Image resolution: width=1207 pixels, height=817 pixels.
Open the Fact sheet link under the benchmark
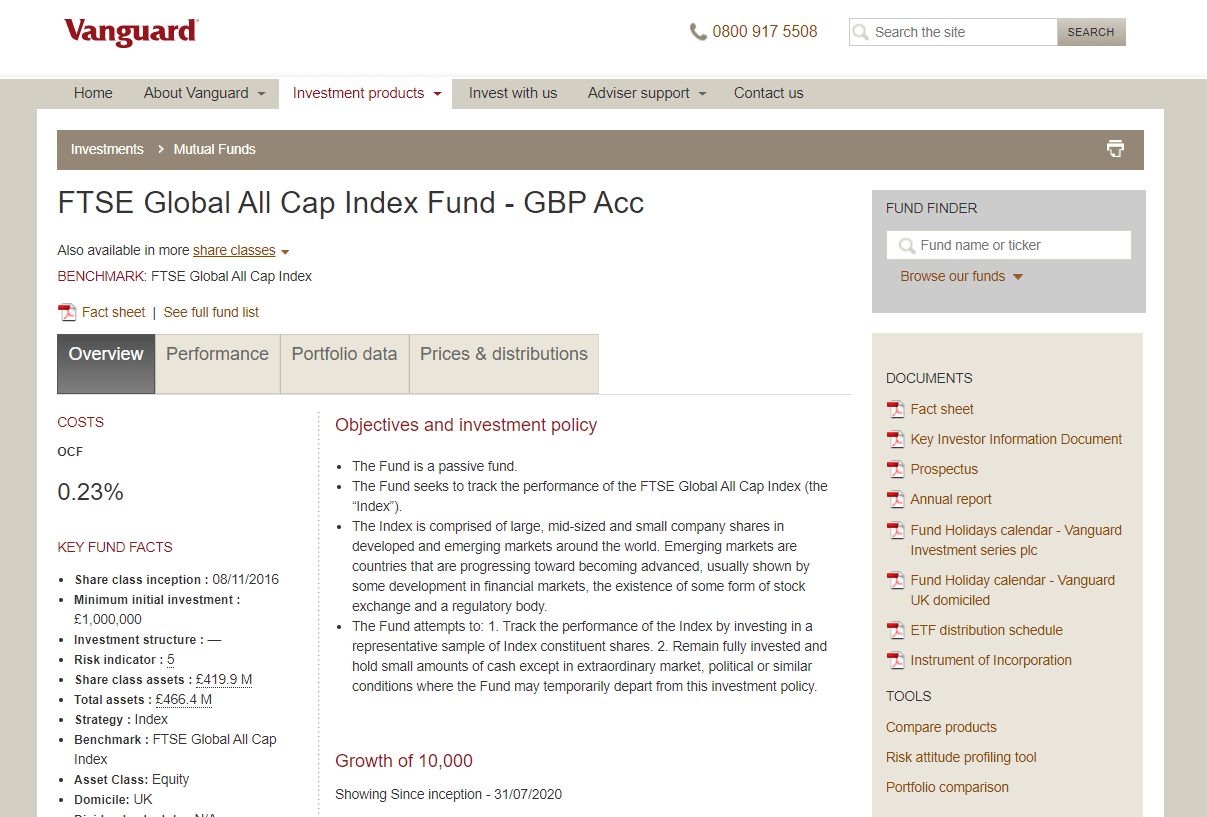point(113,312)
